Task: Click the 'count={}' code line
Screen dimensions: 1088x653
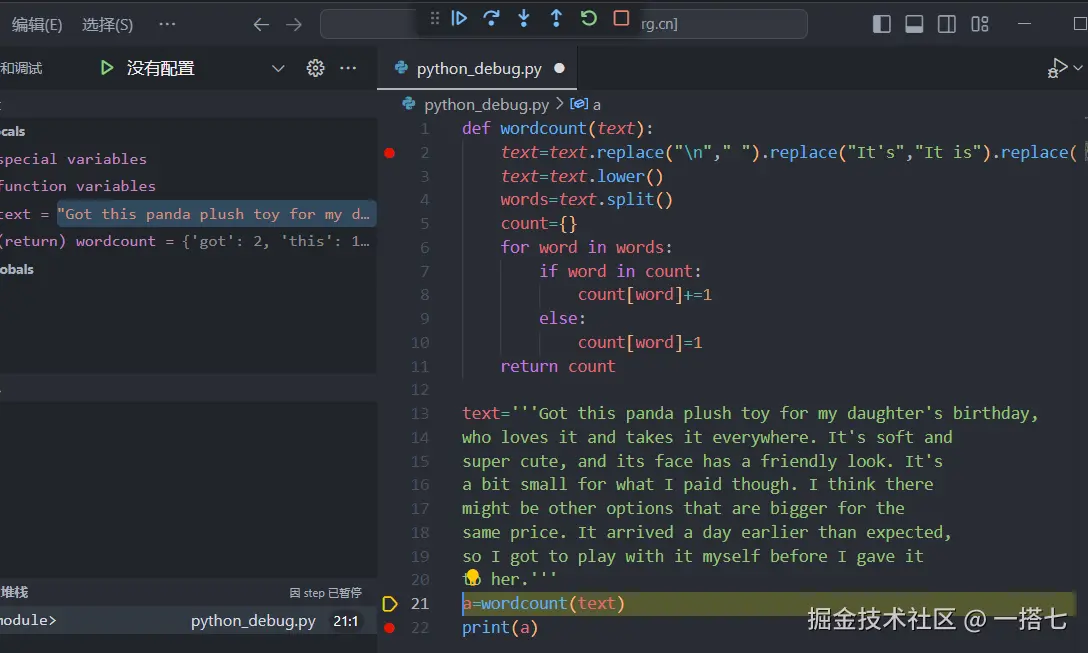Action: 538,223
